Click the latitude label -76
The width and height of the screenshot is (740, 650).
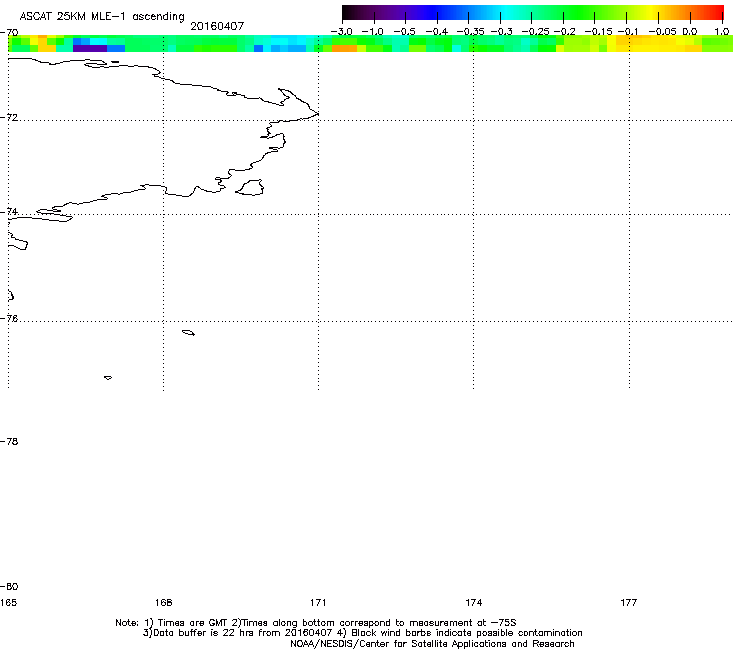pos(9,319)
